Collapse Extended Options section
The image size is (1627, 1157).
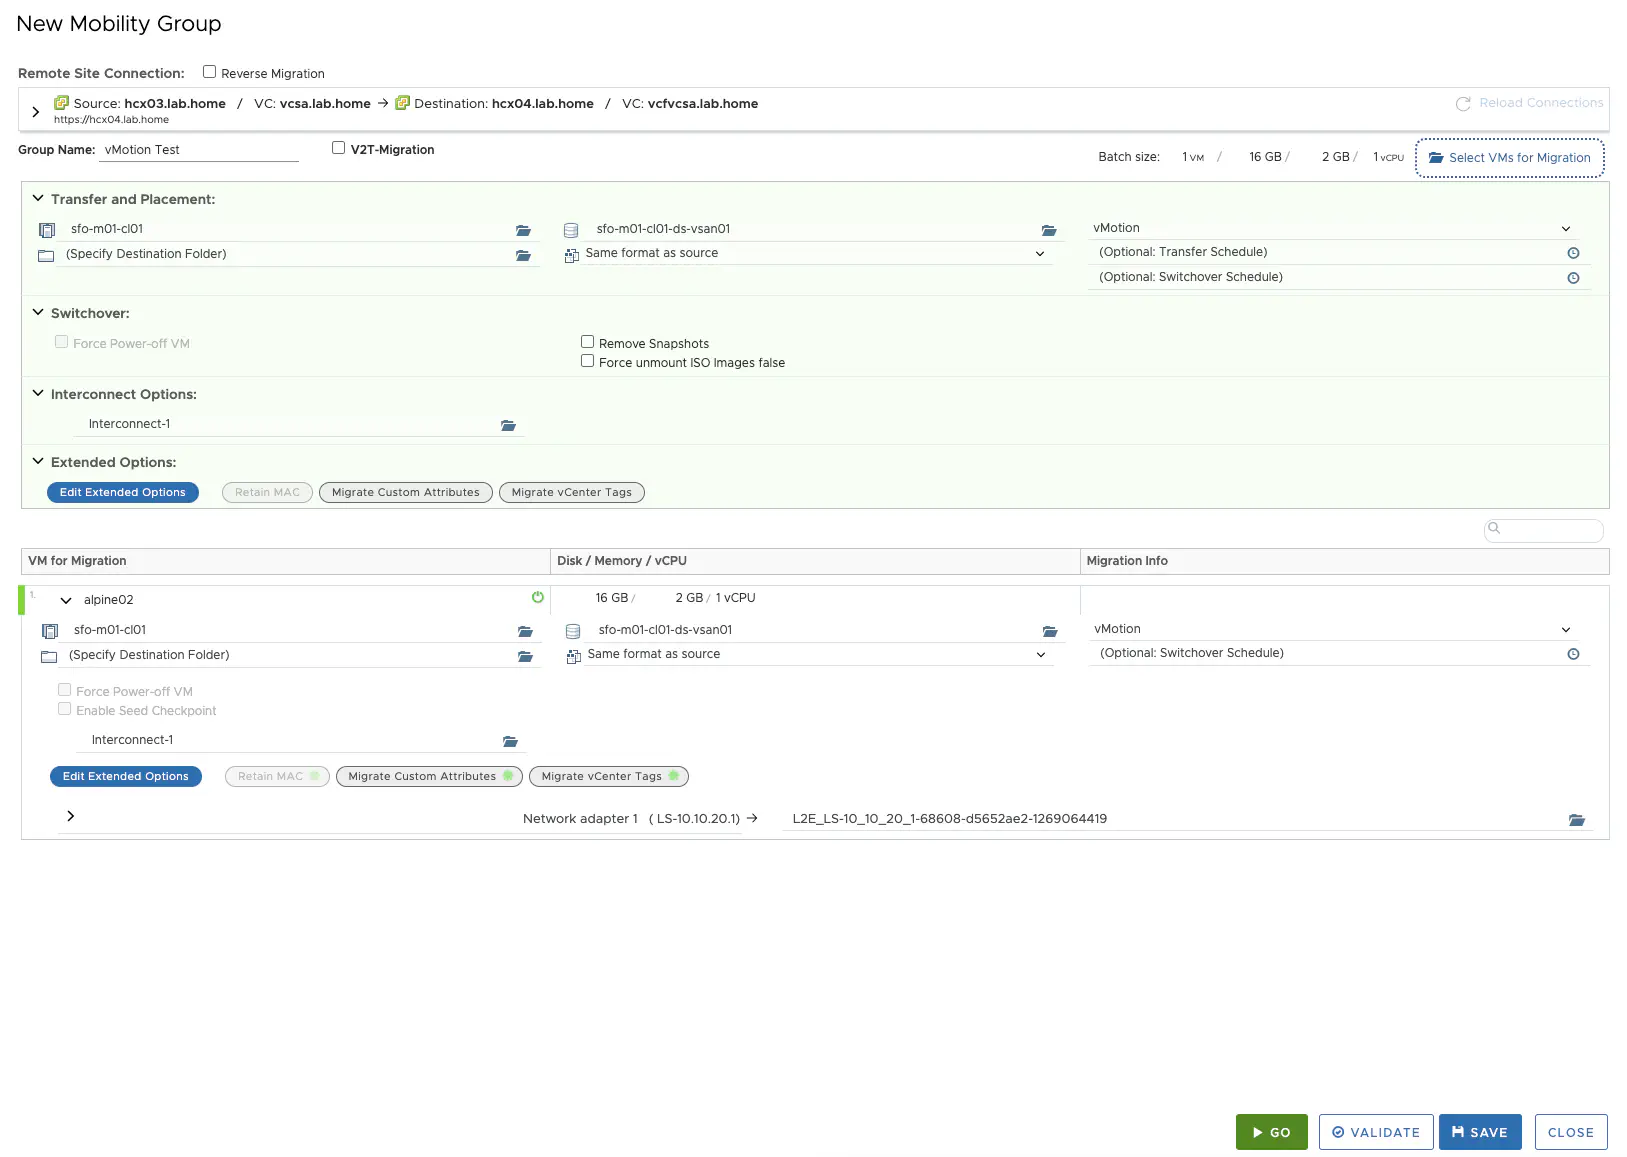point(38,461)
